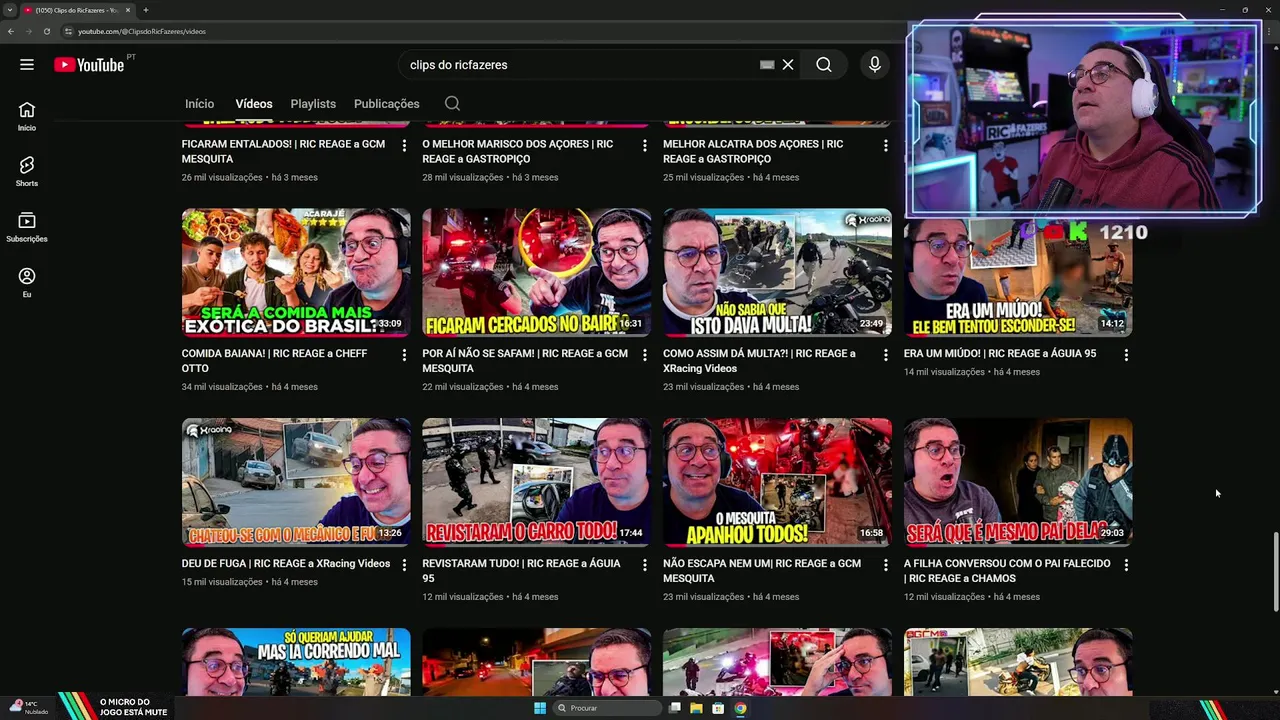This screenshot has height=720, width=1280.
Task: Click the browser address bar URL
Action: [142, 31]
